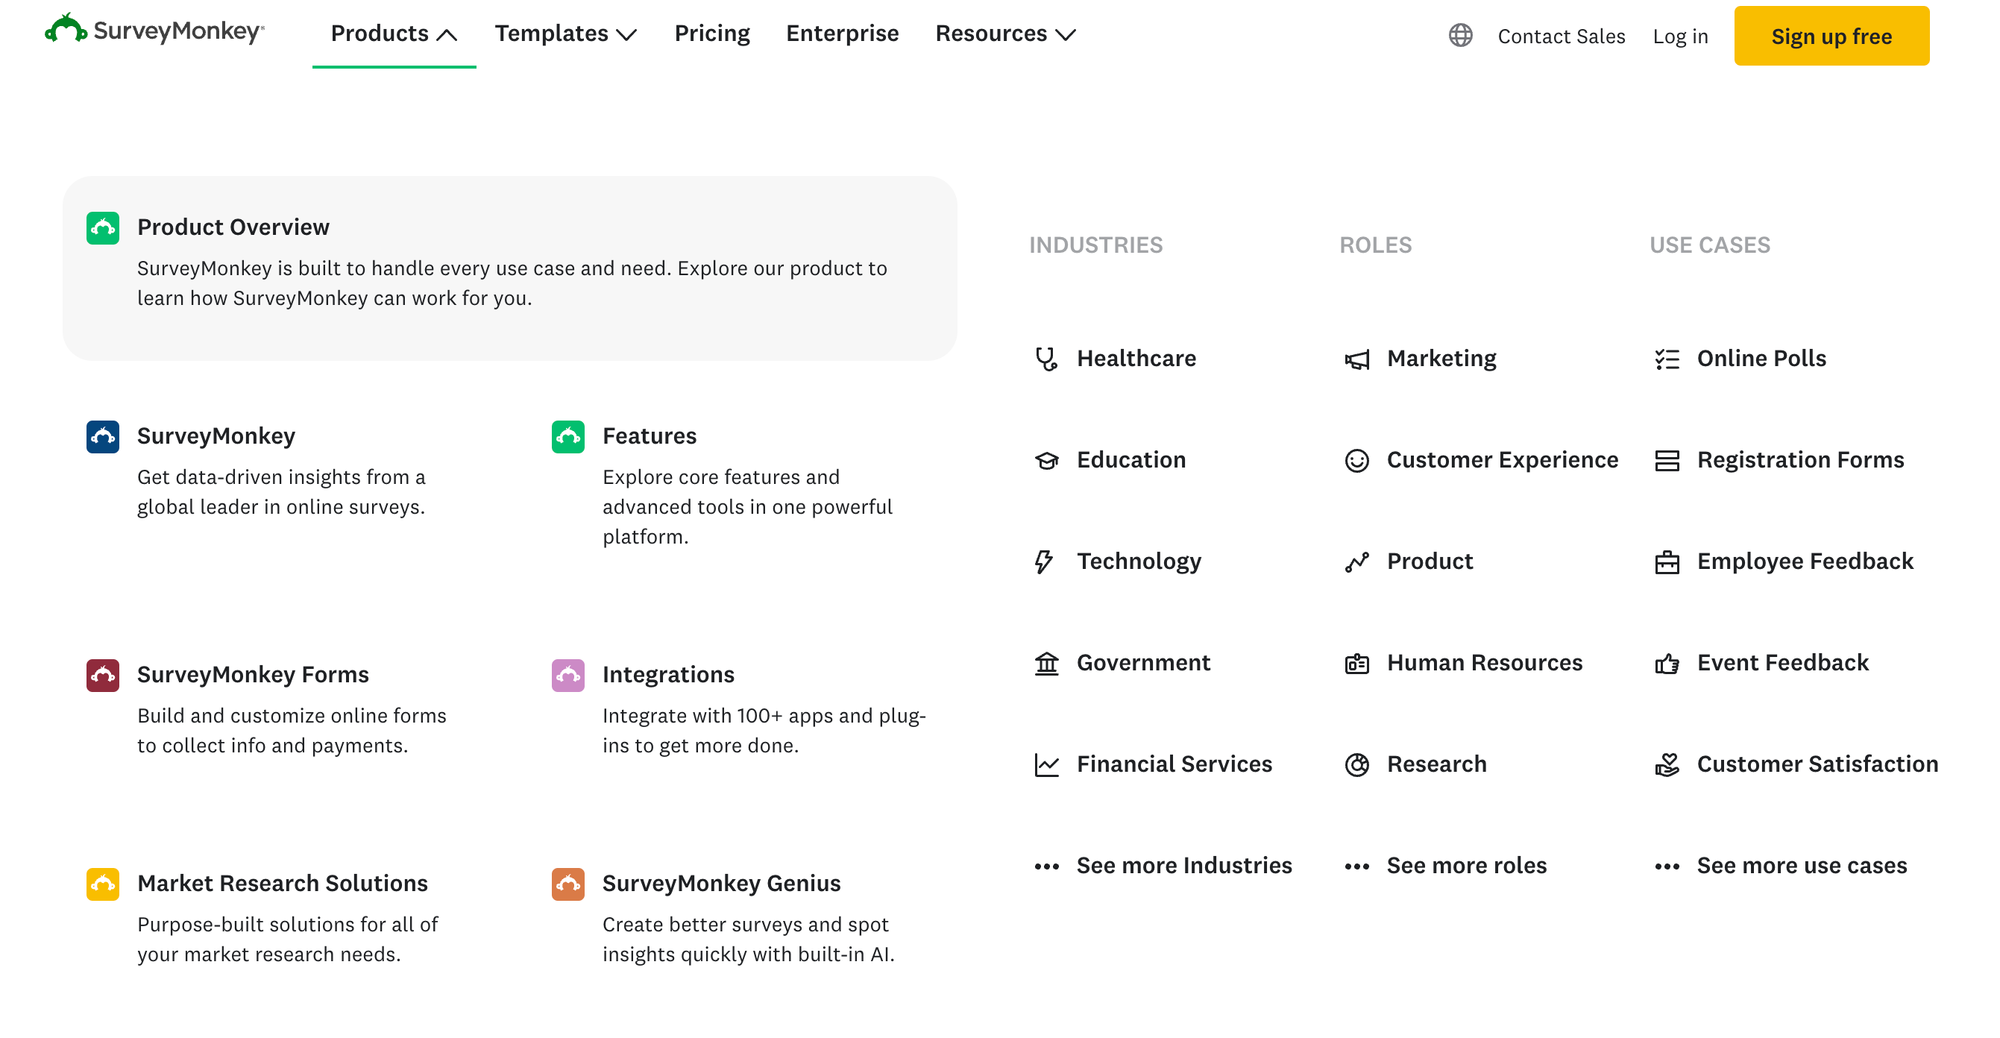Select the Marketing megaphone icon
The height and width of the screenshot is (1038, 2000).
pos(1357,358)
